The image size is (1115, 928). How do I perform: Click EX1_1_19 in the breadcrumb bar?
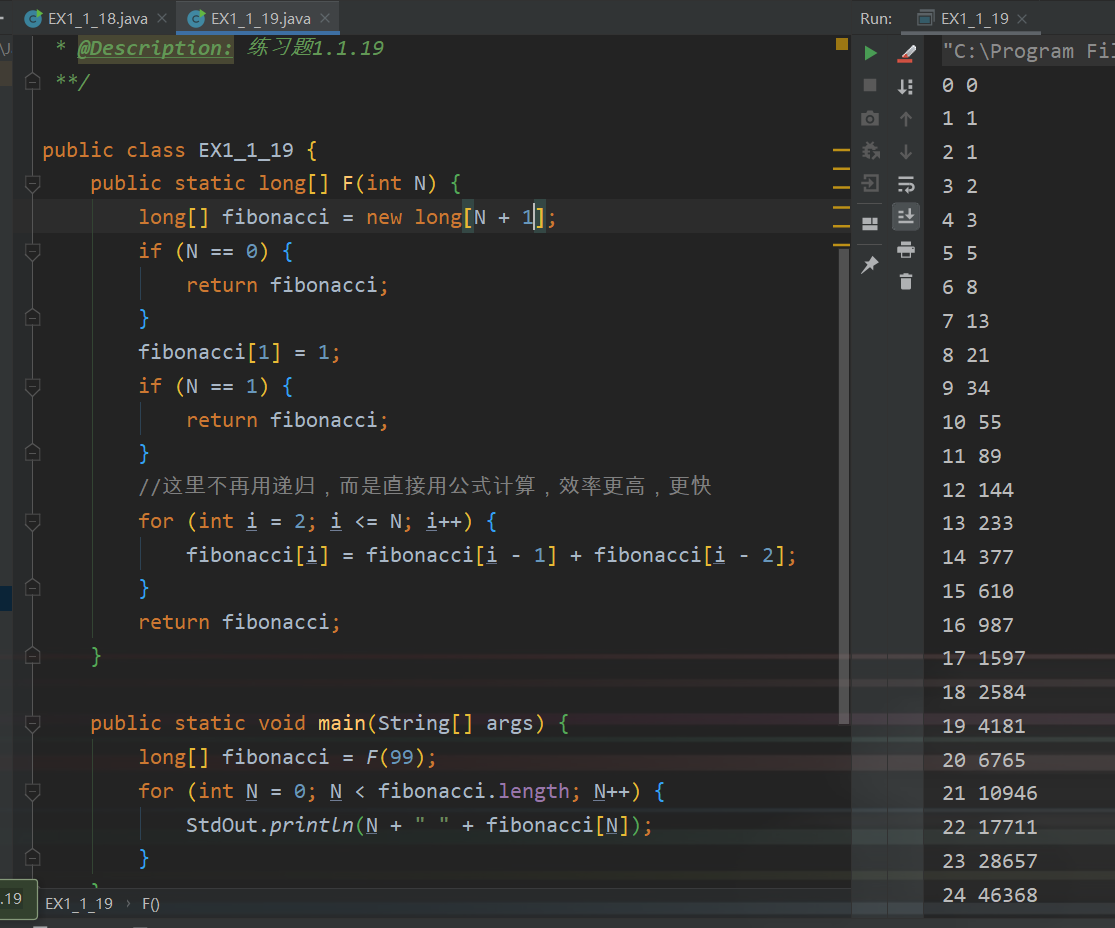point(79,904)
